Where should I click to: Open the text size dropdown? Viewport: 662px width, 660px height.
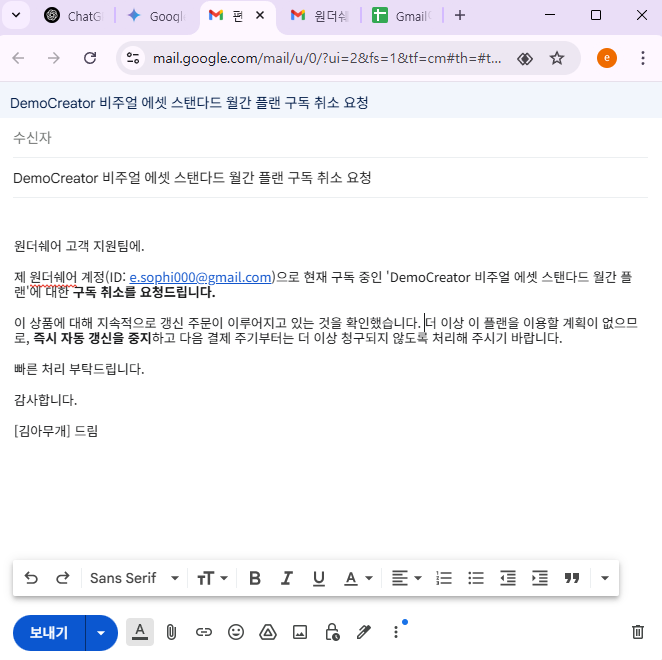pos(212,578)
